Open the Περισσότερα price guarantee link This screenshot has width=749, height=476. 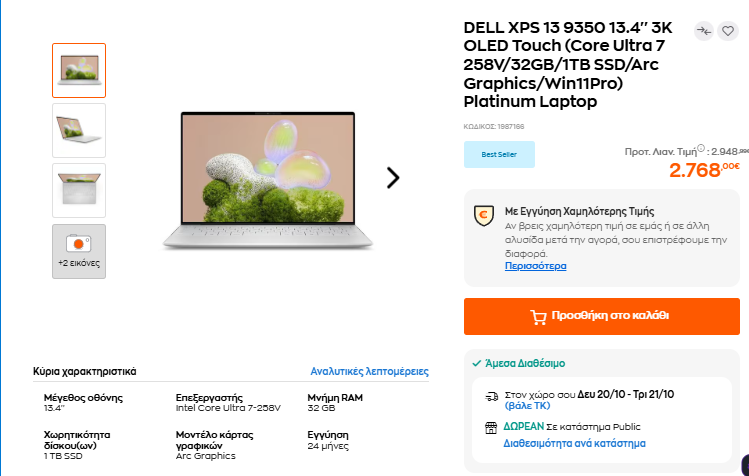pos(535,266)
